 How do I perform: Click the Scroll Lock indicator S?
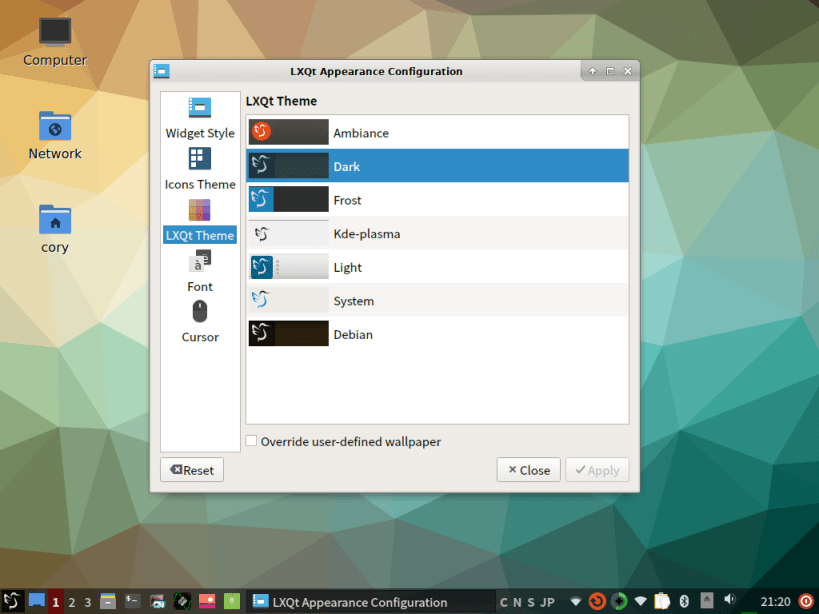[x=531, y=602]
